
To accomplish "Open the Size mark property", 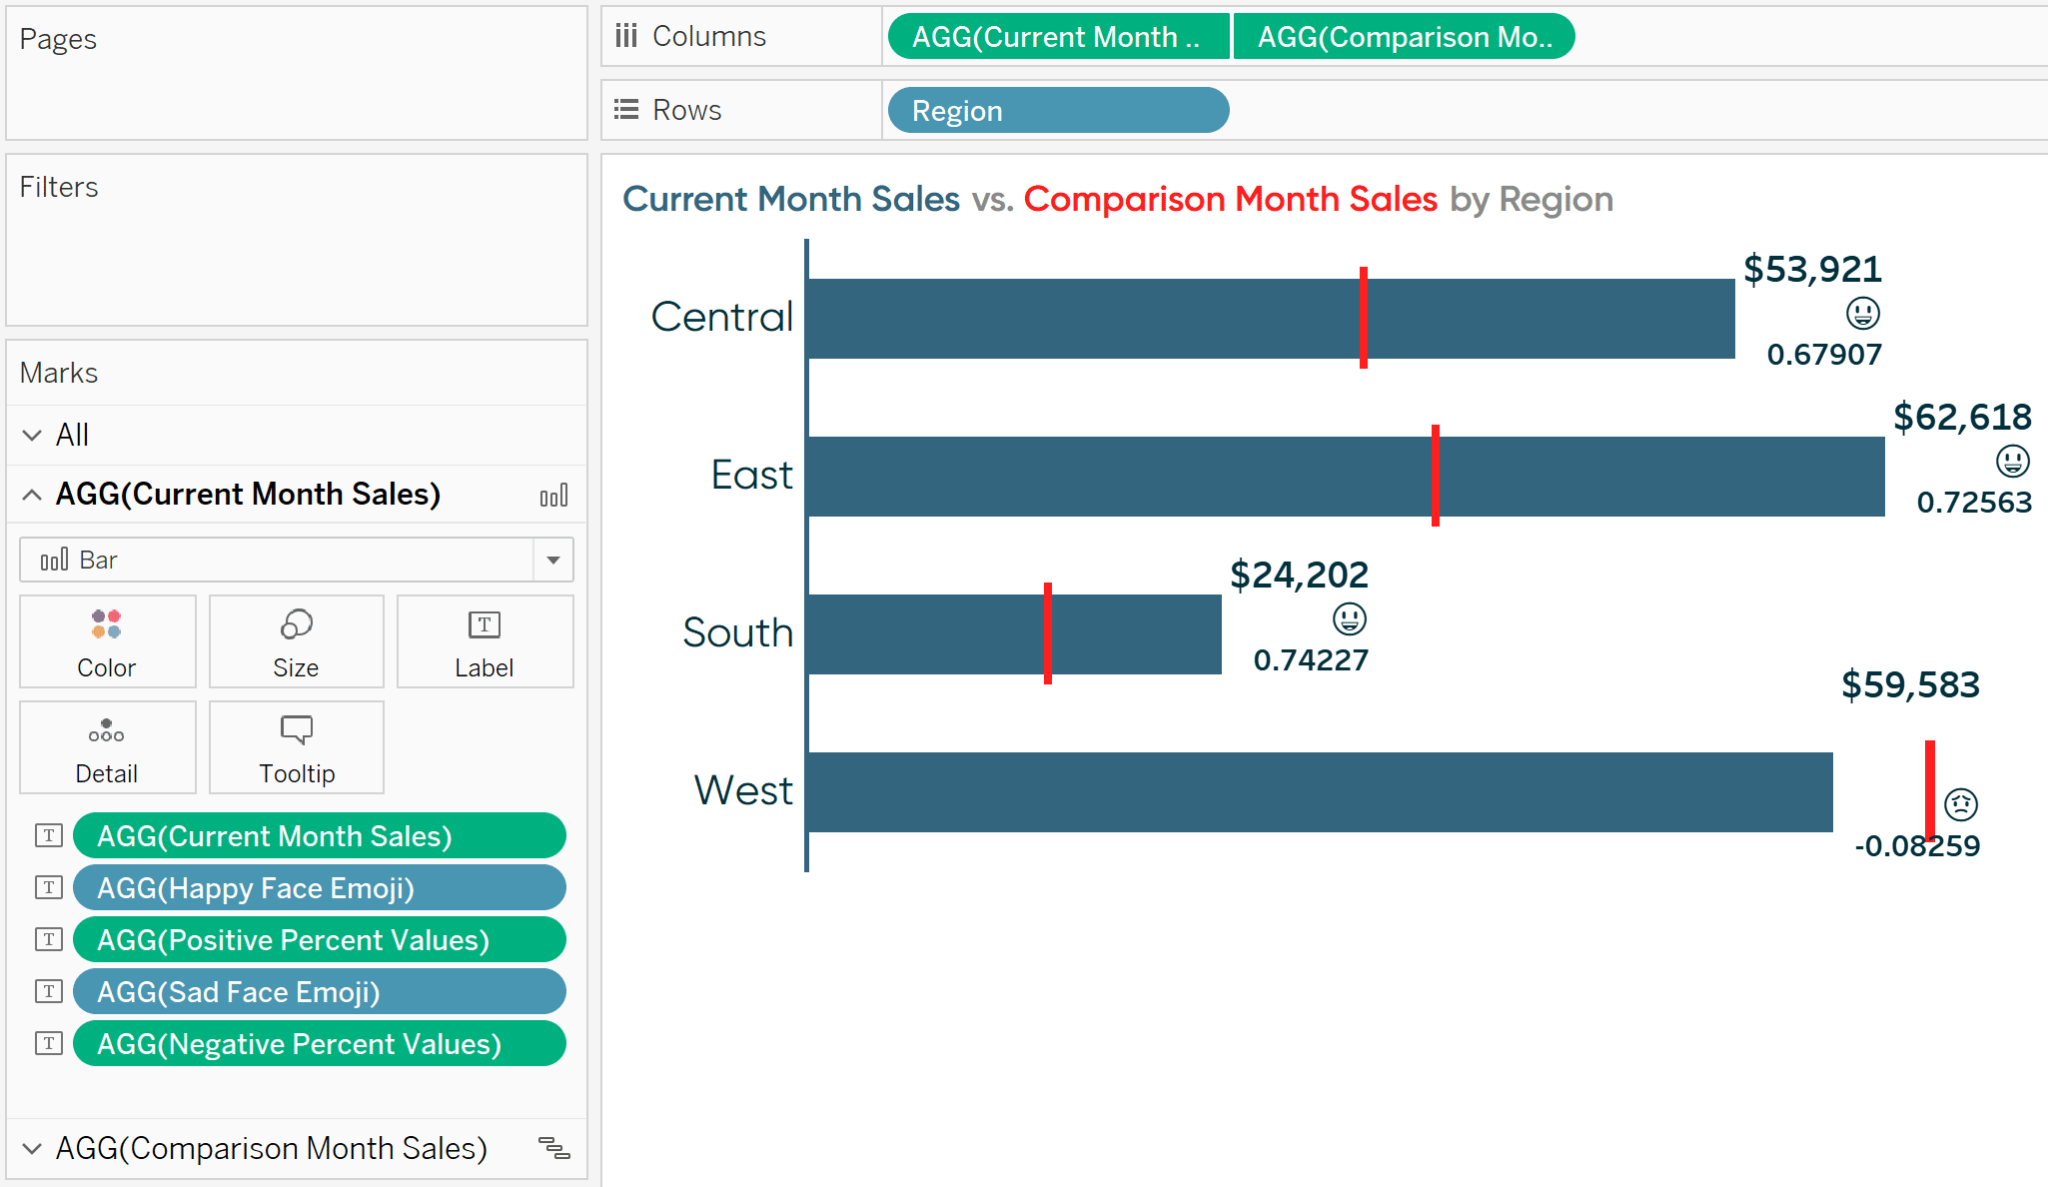I will pyautogui.click(x=295, y=641).
